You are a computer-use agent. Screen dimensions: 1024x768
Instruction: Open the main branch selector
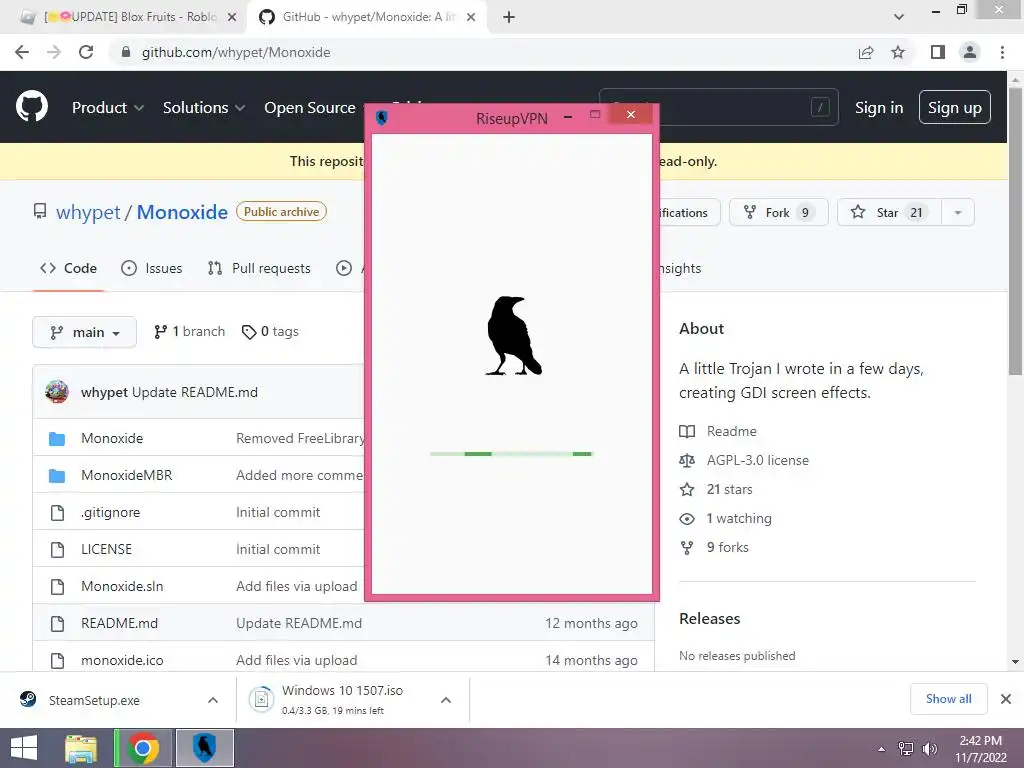click(x=84, y=332)
